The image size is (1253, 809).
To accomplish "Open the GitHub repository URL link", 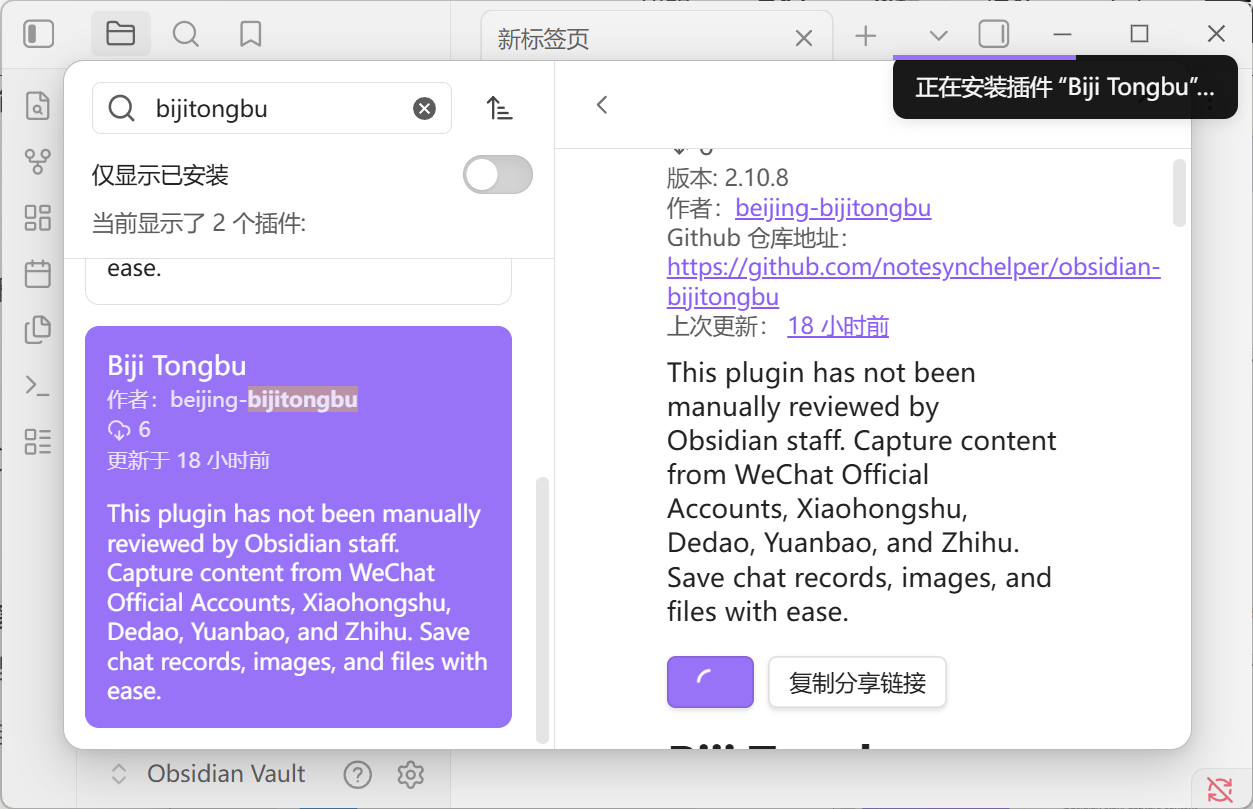I will (x=914, y=282).
